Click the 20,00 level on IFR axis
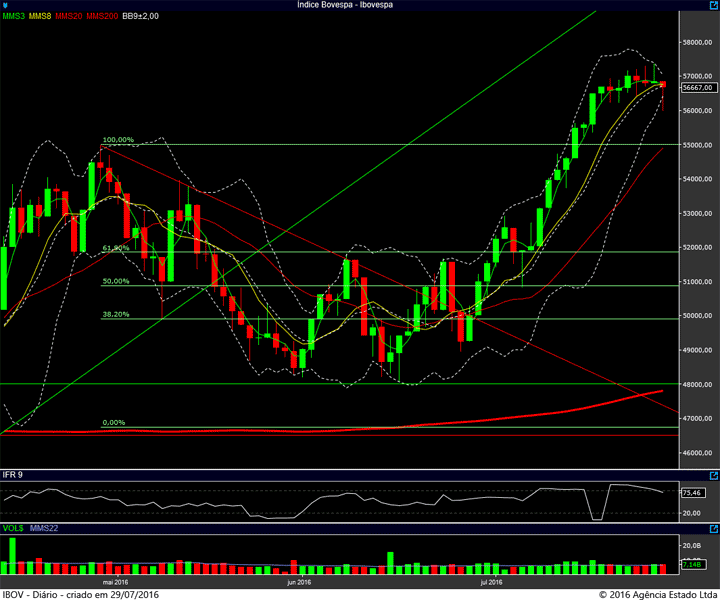Image resolution: width=720 pixels, height=600 pixels. (x=692, y=513)
